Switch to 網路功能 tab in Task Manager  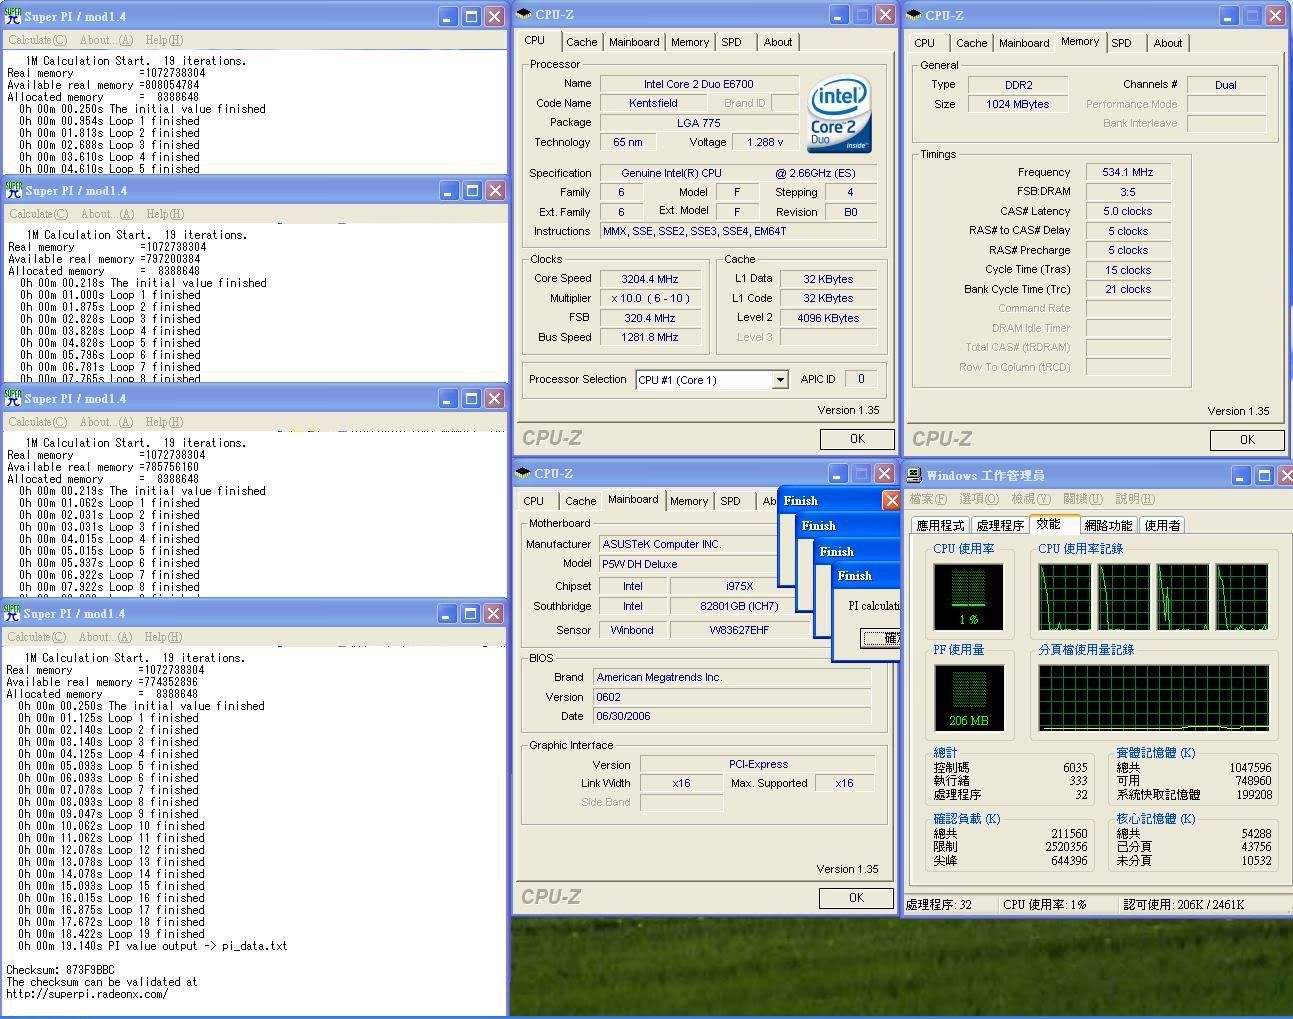(1108, 525)
